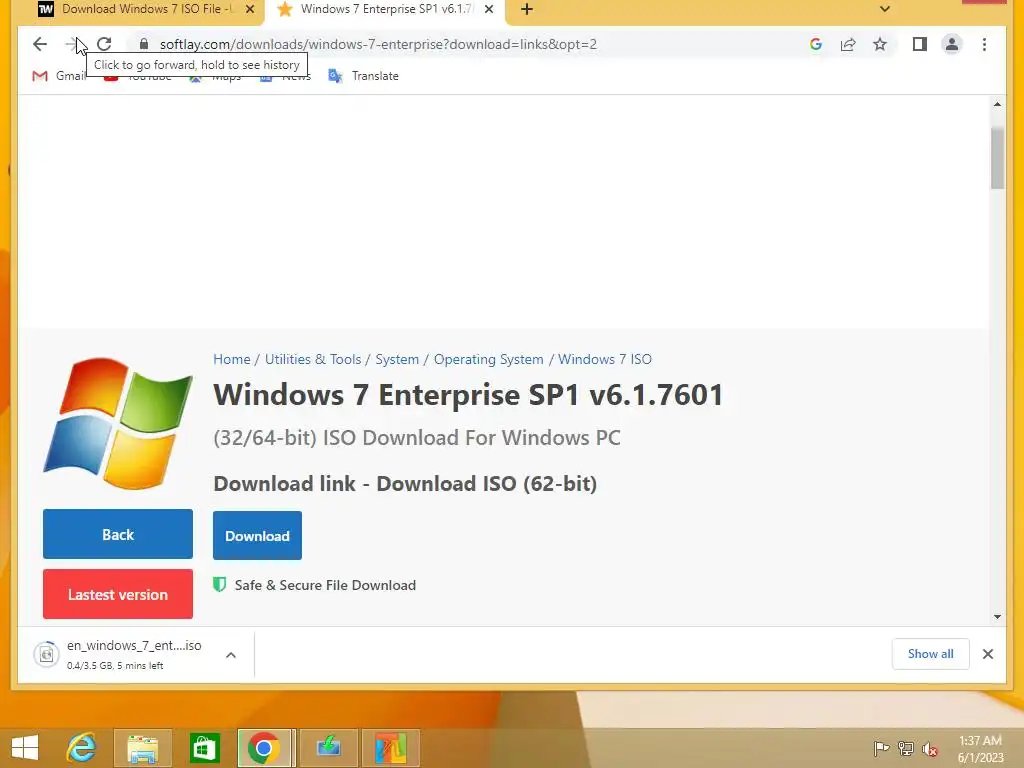1024x768 pixels.
Task: Open the tab search dropdown arrow
Action: [x=884, y=9]
